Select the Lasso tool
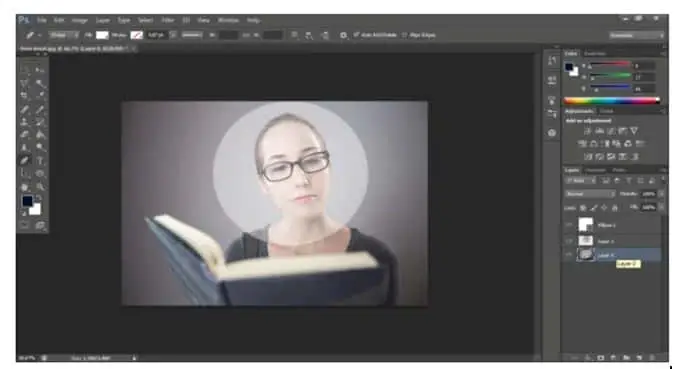Viewport: 677px width, 369px height. tap(25, 82)
